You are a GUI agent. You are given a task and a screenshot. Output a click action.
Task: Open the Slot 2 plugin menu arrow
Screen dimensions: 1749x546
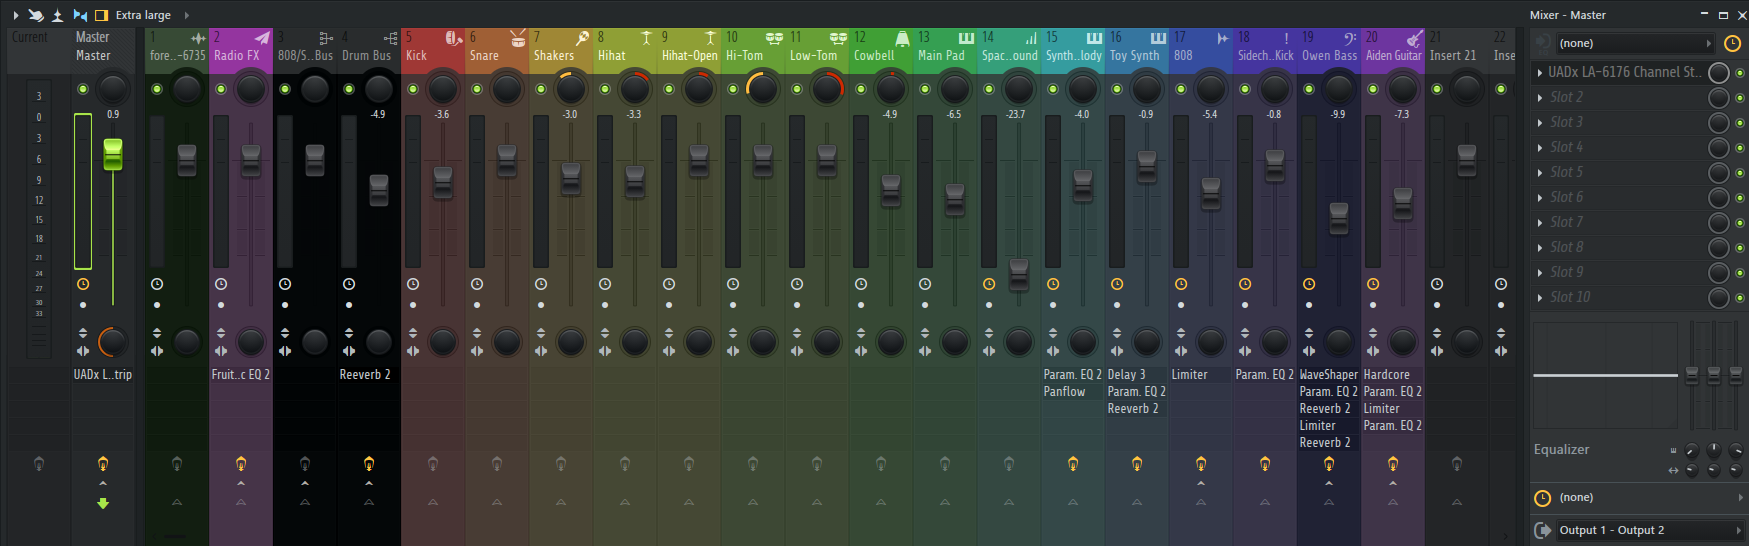click(1540, 97)
